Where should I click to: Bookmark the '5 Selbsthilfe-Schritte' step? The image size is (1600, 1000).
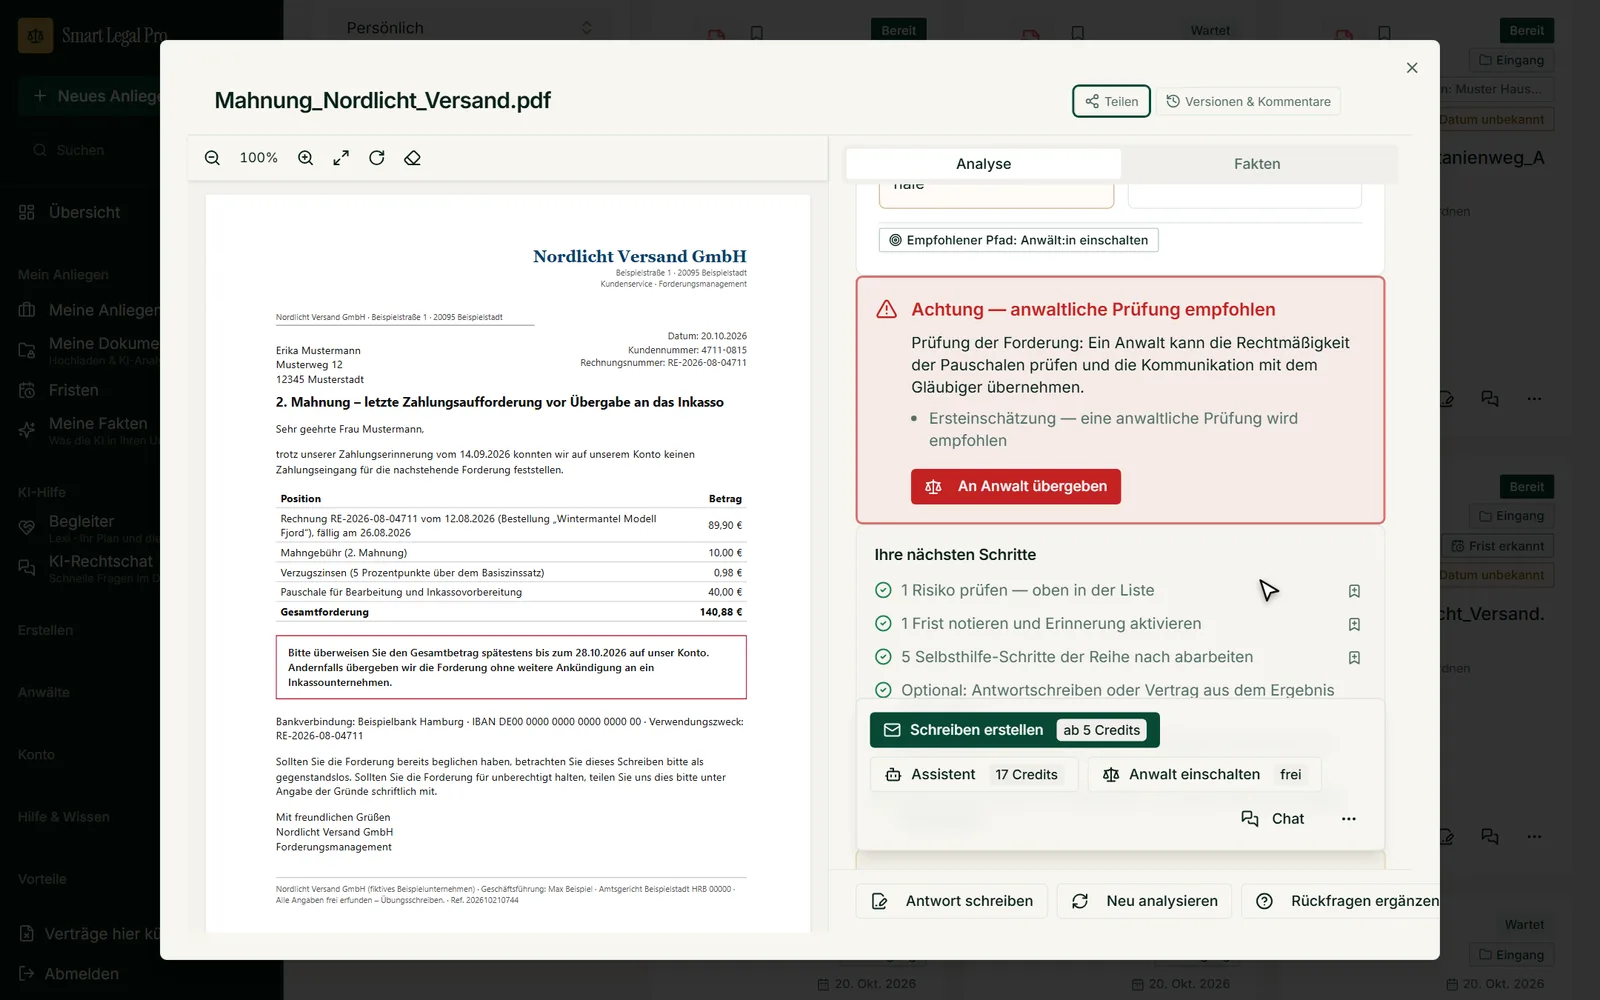pos(1354,658)
